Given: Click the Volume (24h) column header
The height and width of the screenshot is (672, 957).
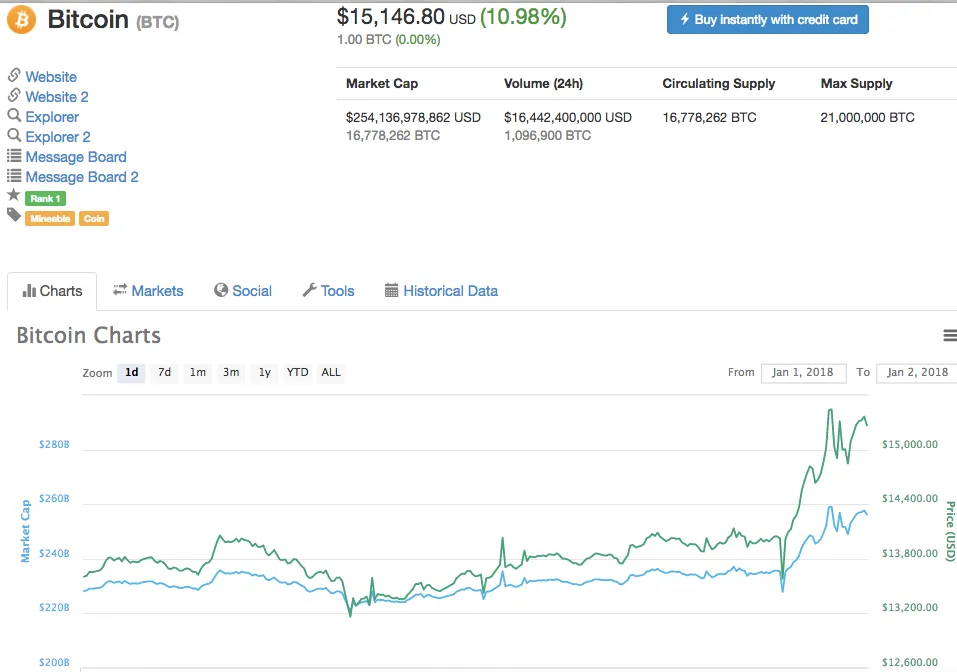Looking at the screenshot, I should click(x=543, y=84).
